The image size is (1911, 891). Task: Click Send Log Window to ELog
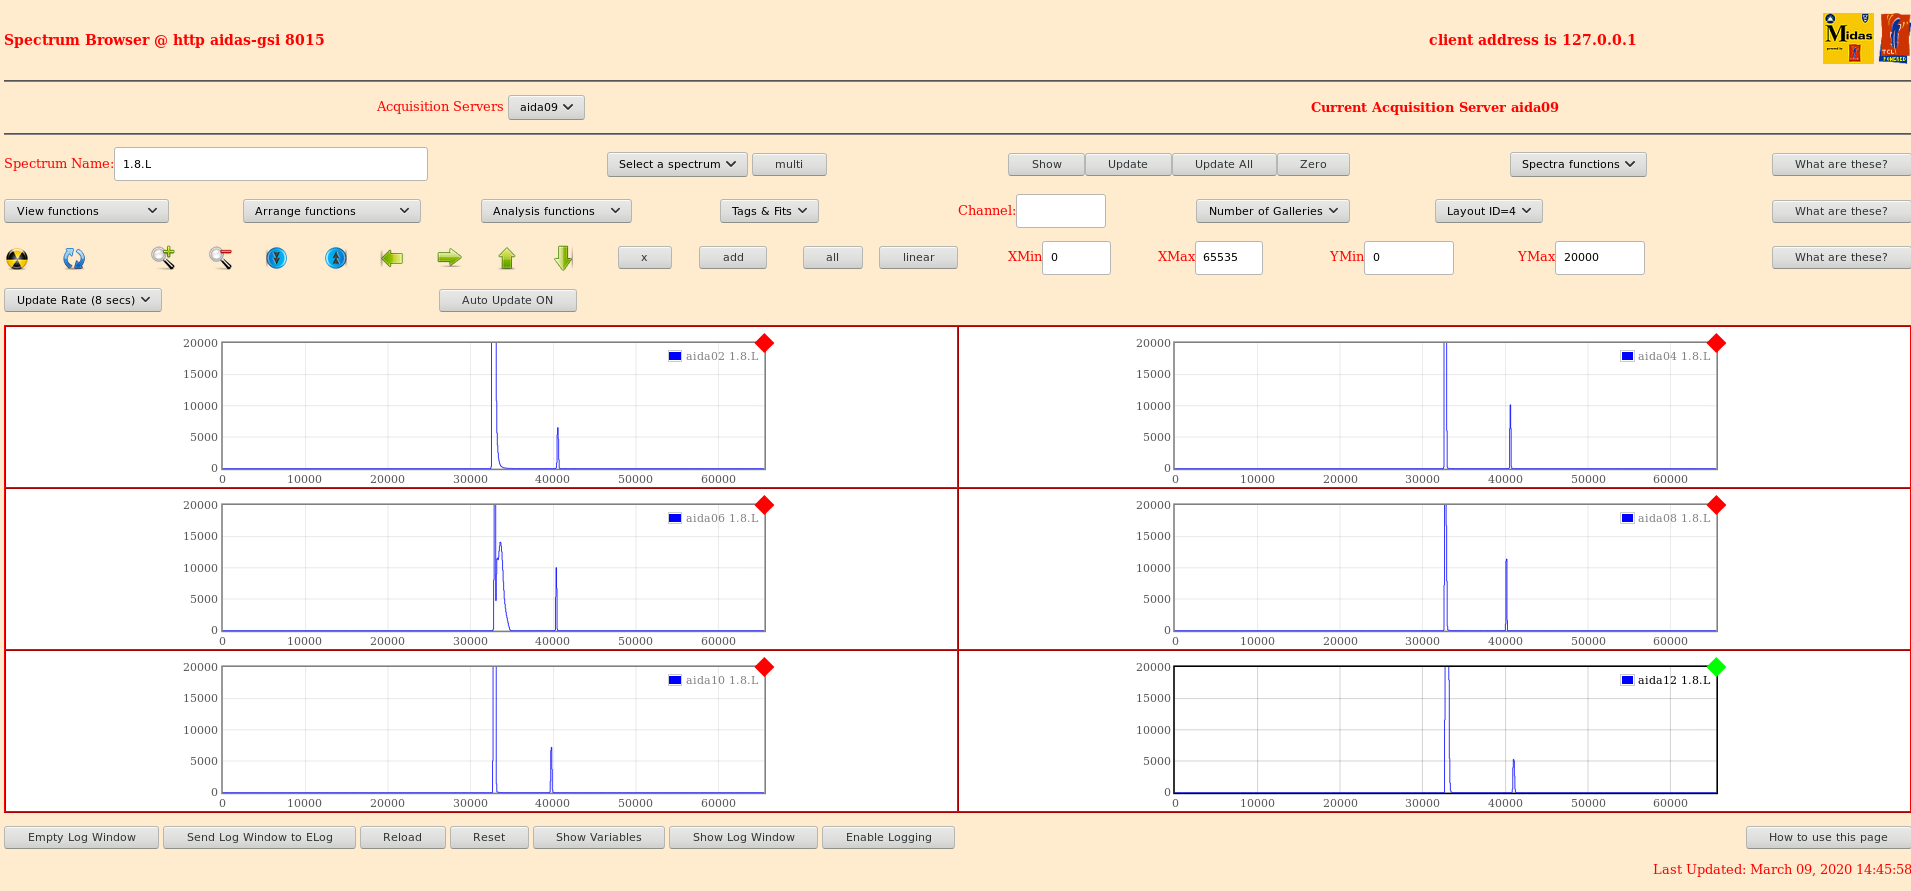259,837
